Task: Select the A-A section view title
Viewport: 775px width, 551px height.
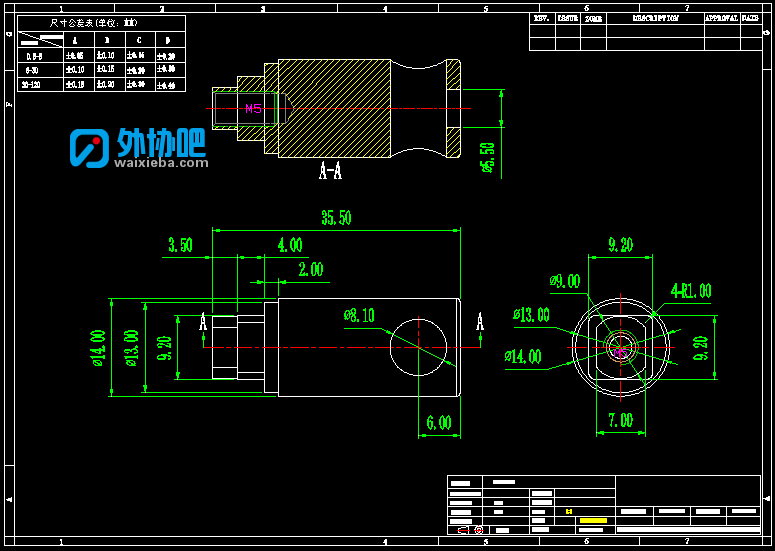Action: pos(331,171)
